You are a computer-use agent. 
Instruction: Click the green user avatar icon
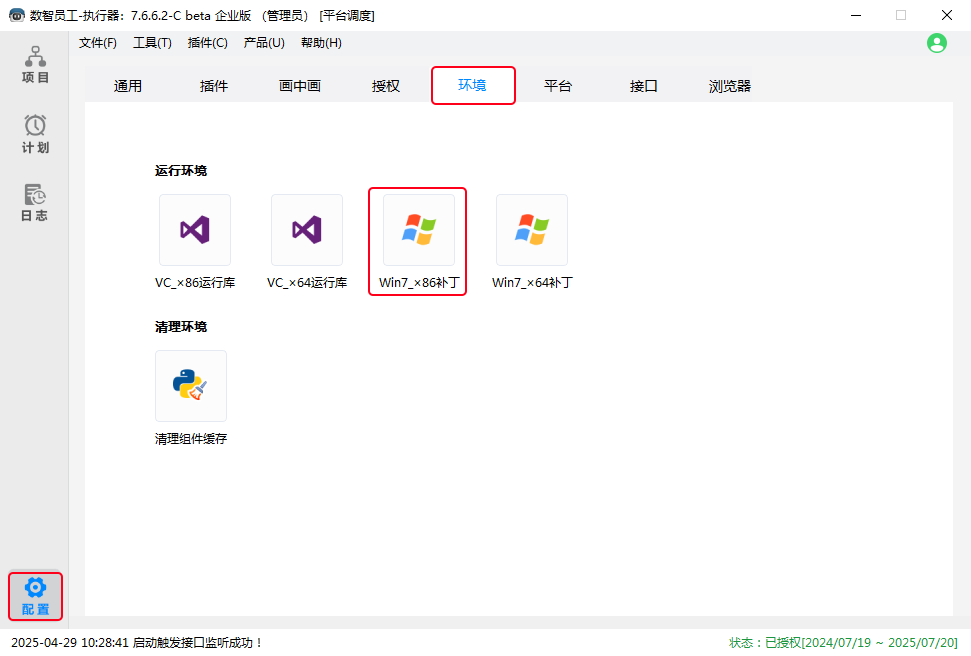point(937,43)
